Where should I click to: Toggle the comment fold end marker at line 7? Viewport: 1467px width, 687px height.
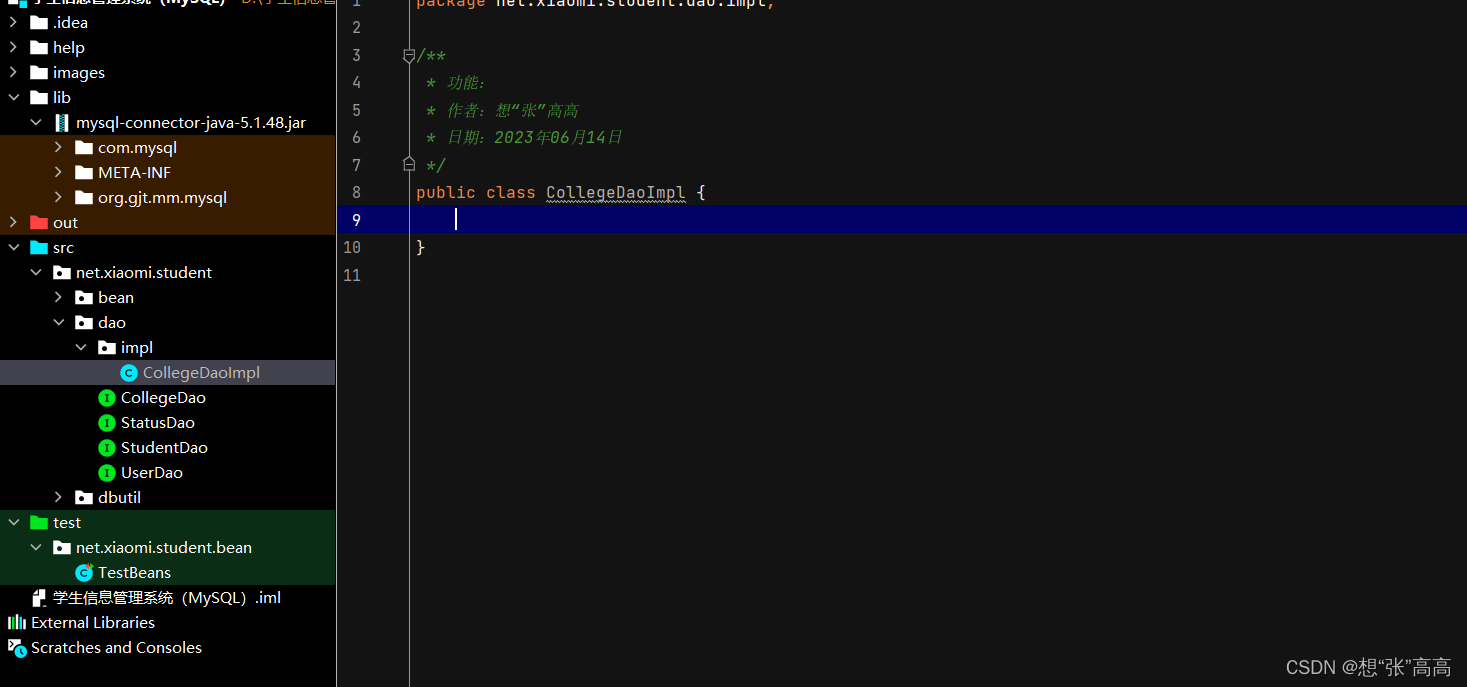(x=408, y=162)
